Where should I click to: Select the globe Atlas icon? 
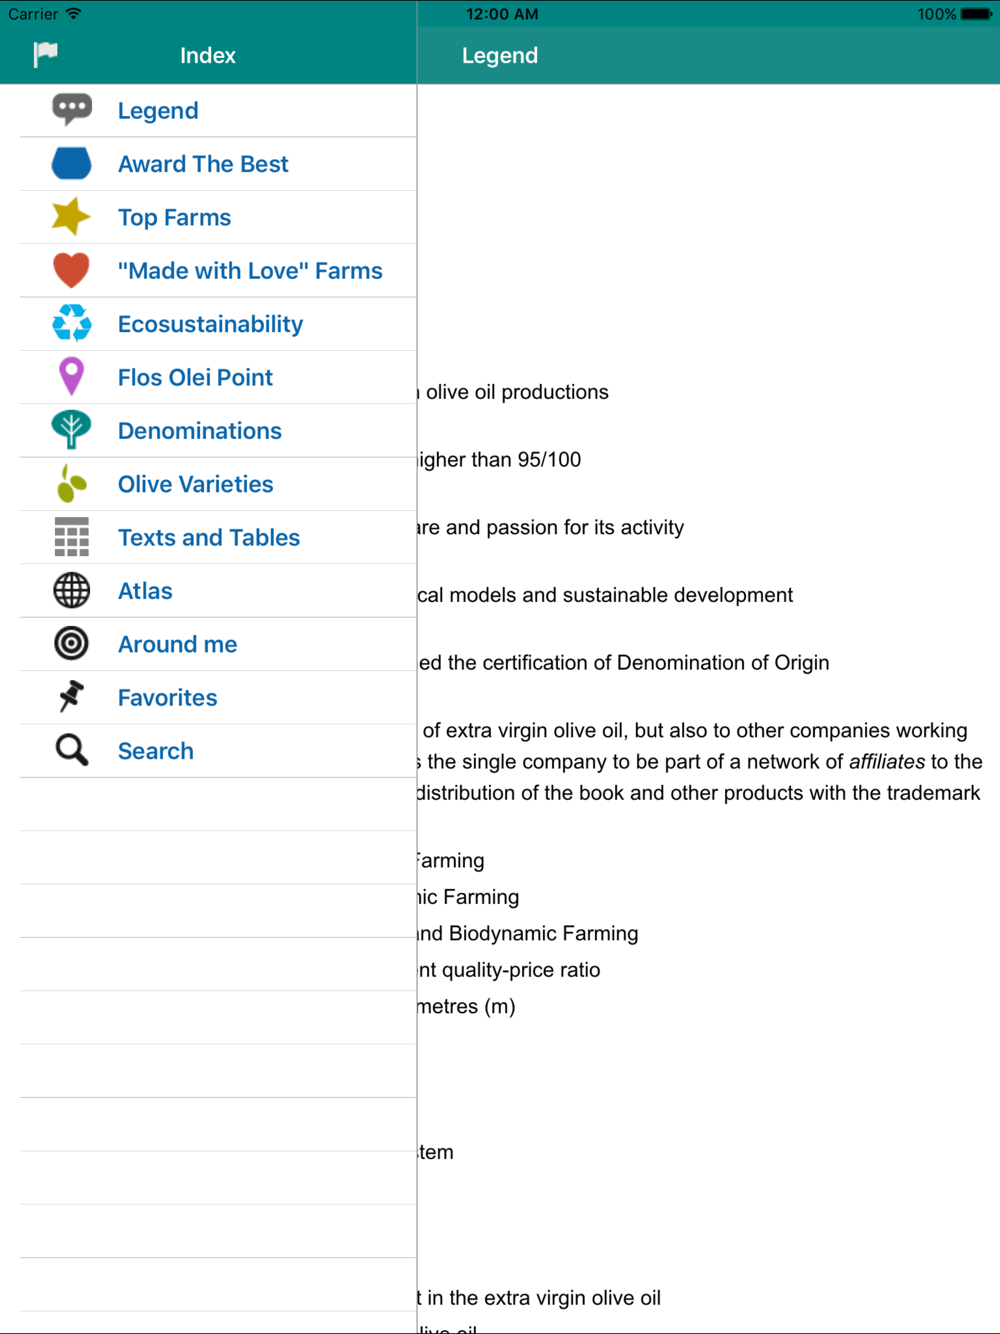pyautogui.click(x=71, y=591)
